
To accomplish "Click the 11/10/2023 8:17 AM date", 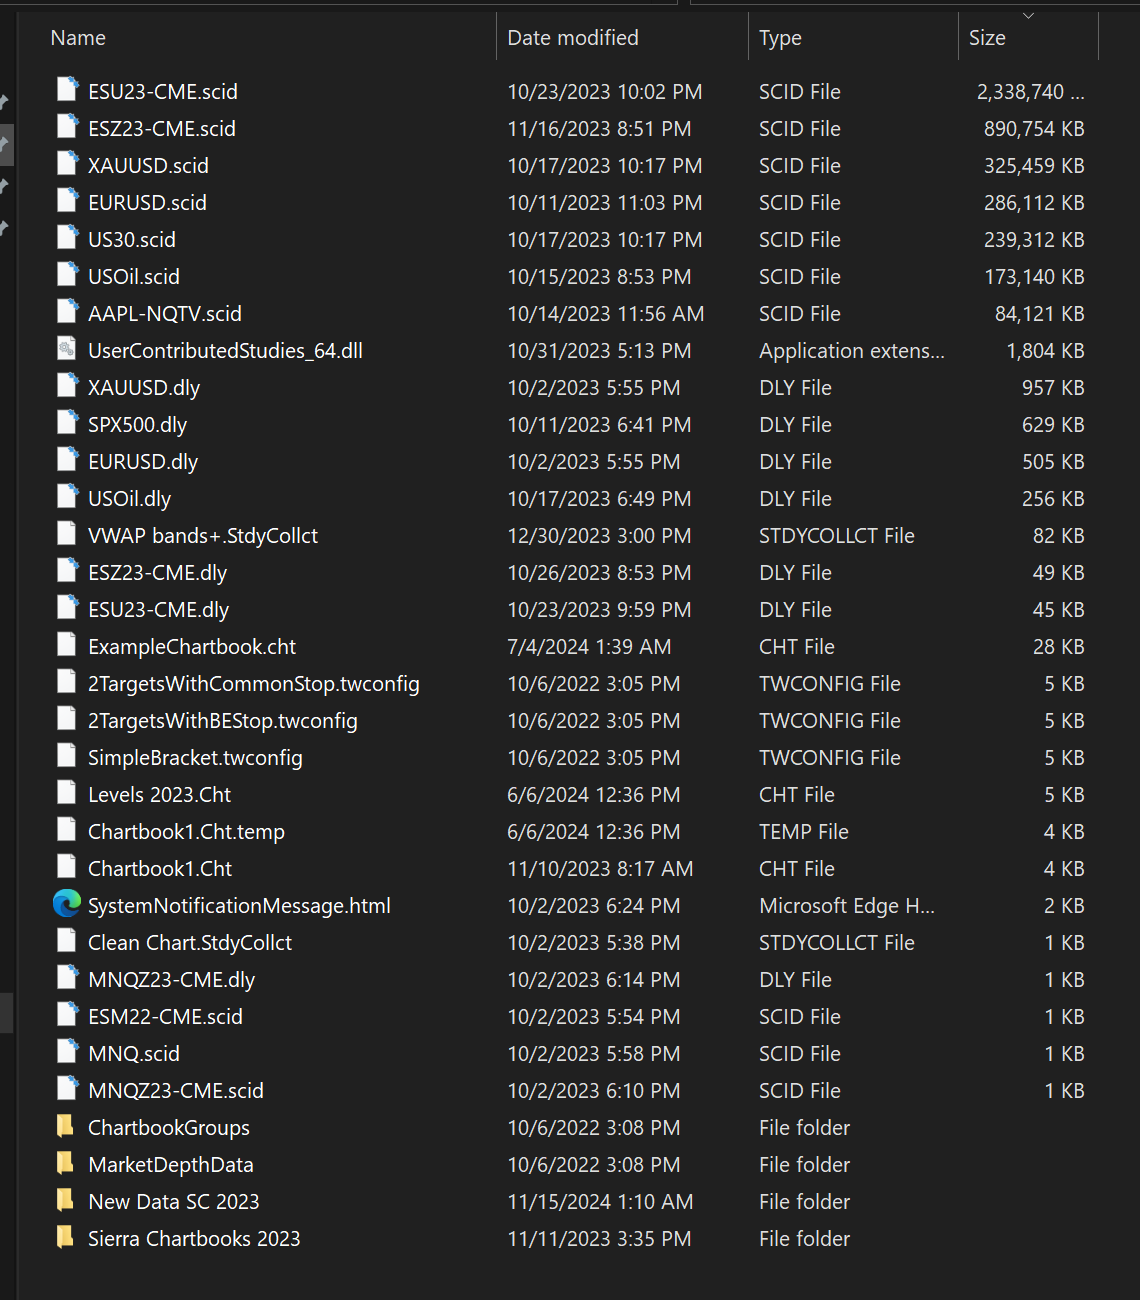I will [600, 869].
